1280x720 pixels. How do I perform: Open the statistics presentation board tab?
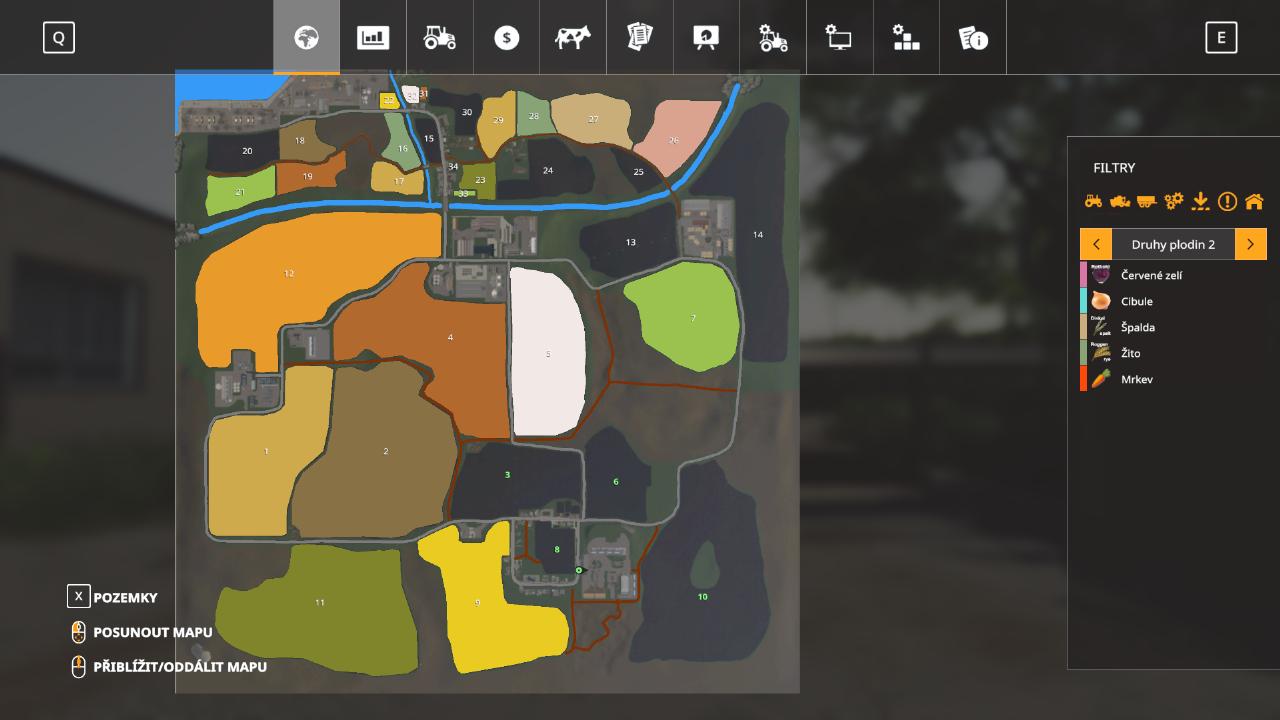click(706, 38)
